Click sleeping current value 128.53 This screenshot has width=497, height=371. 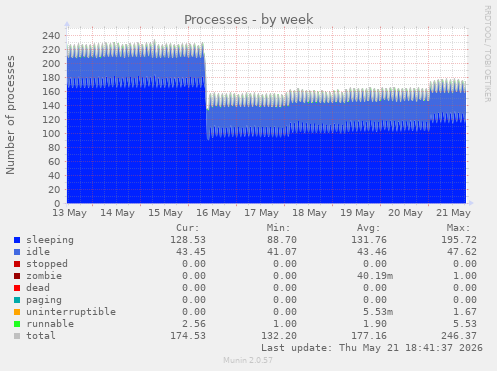(x=188, y=240)
